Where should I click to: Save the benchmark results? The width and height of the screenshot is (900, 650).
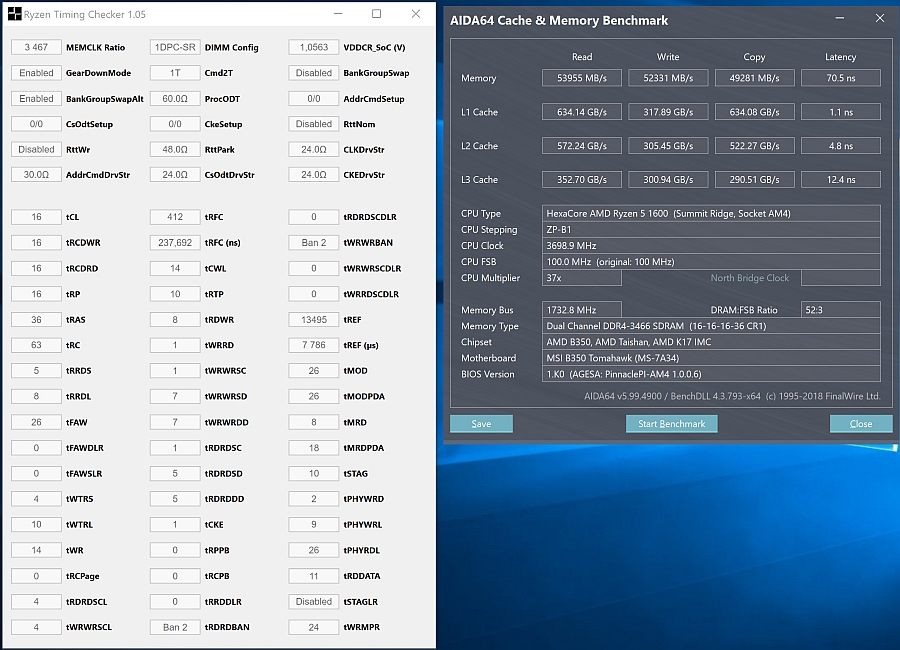pos(481,424)
